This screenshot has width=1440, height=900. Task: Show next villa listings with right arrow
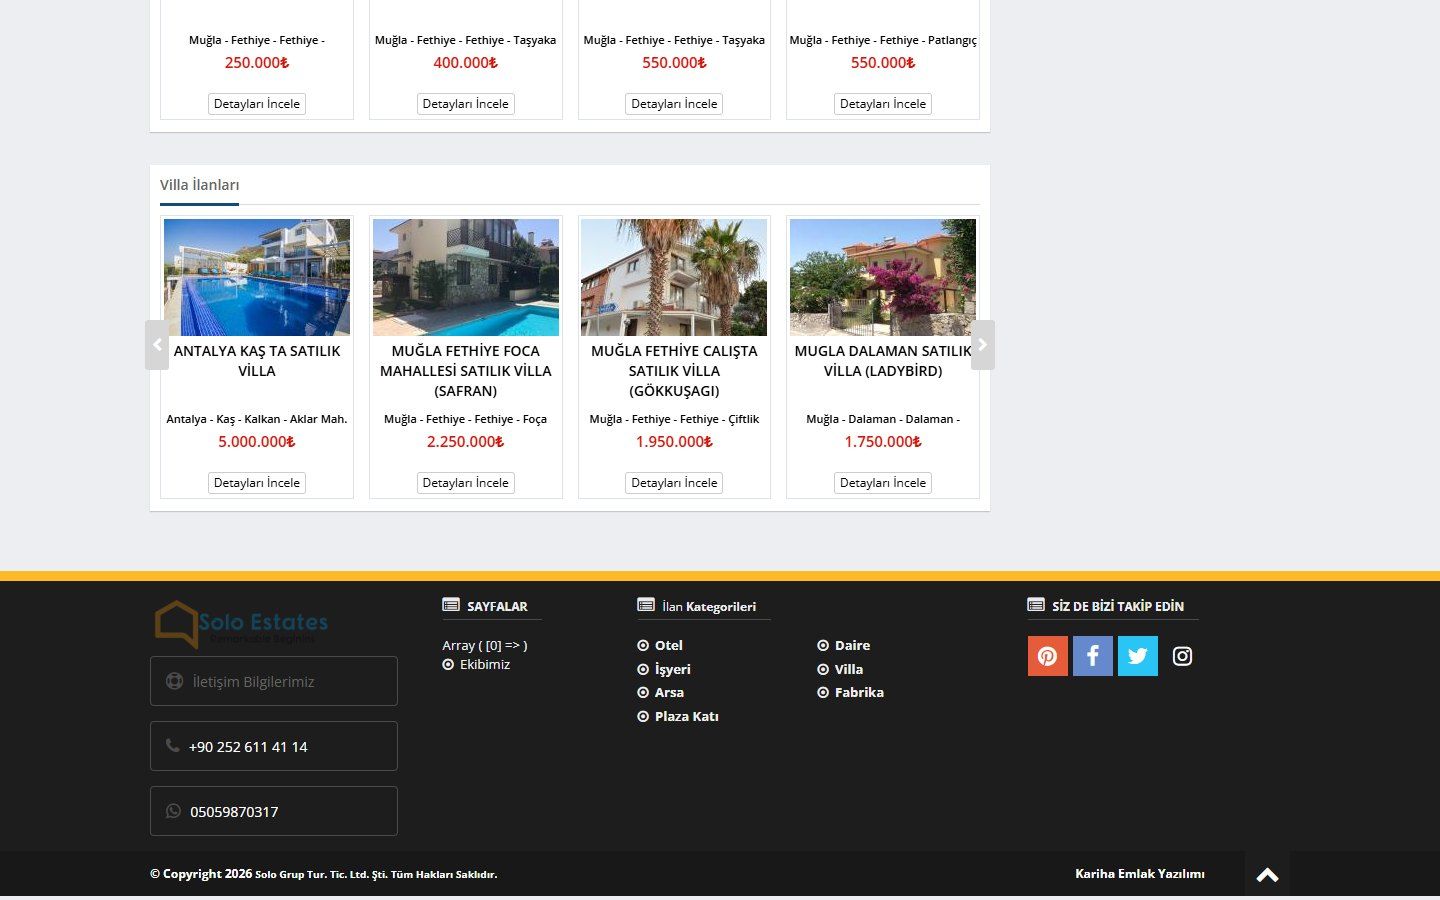(x=983, y=345)
